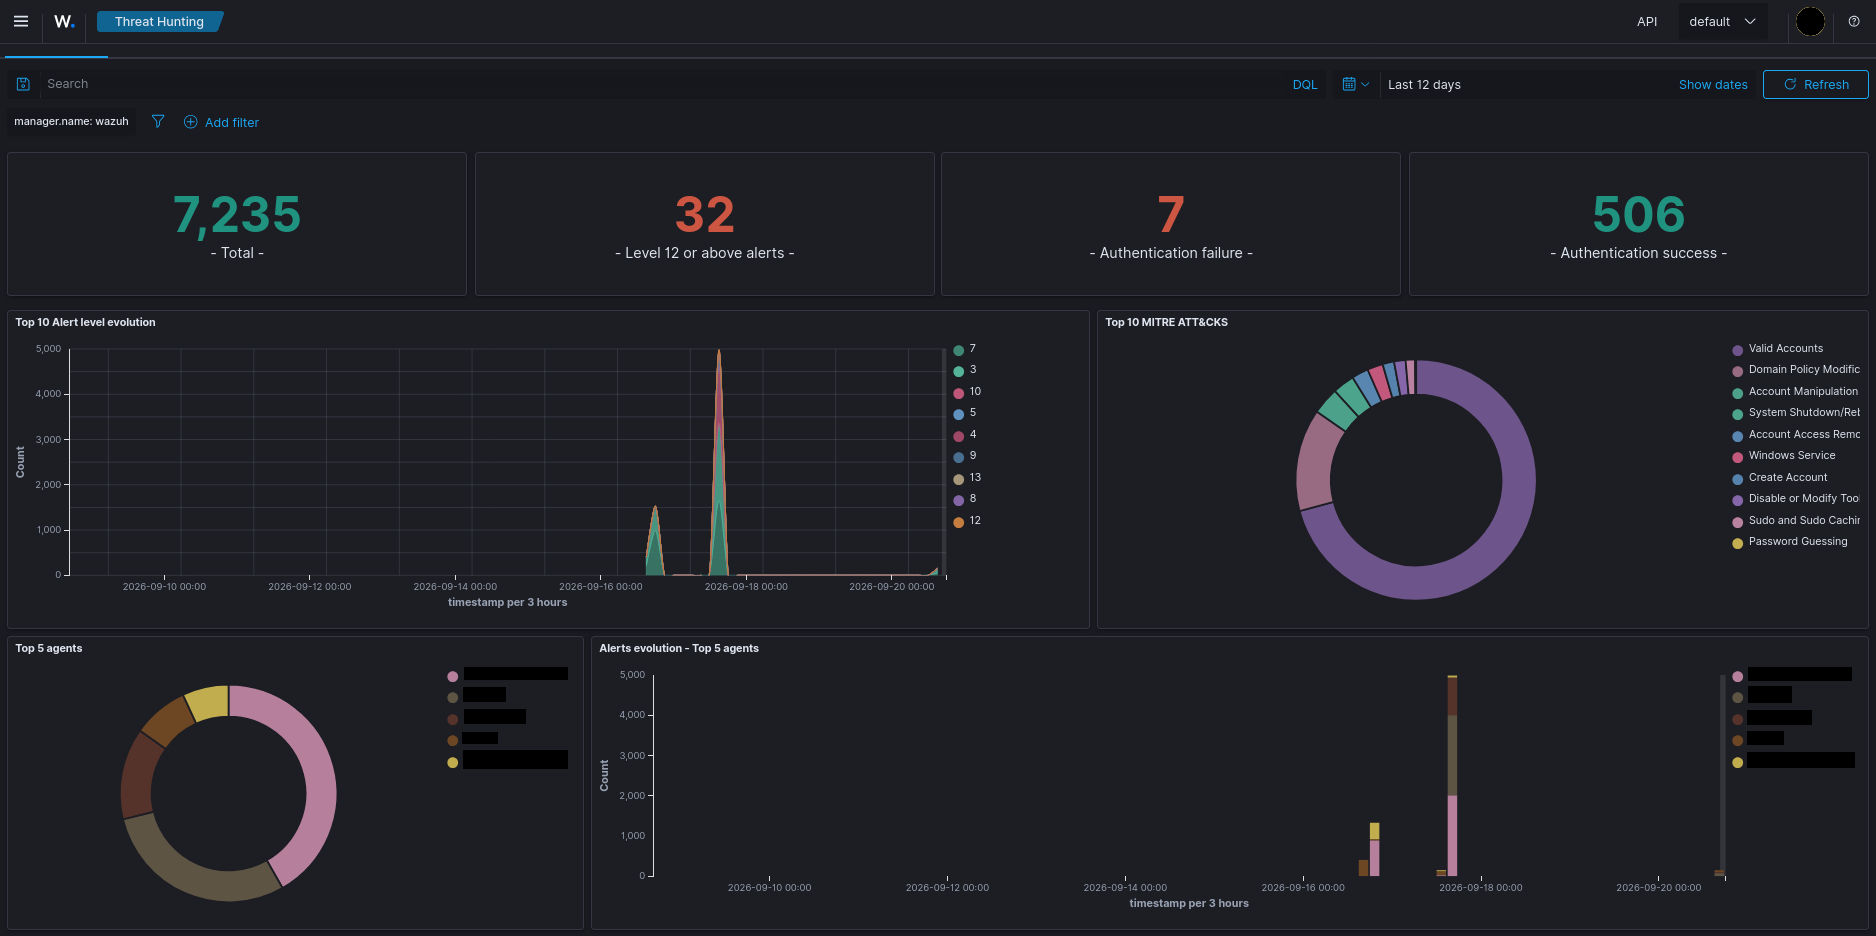Open the calendar quick date menu

1355,84
